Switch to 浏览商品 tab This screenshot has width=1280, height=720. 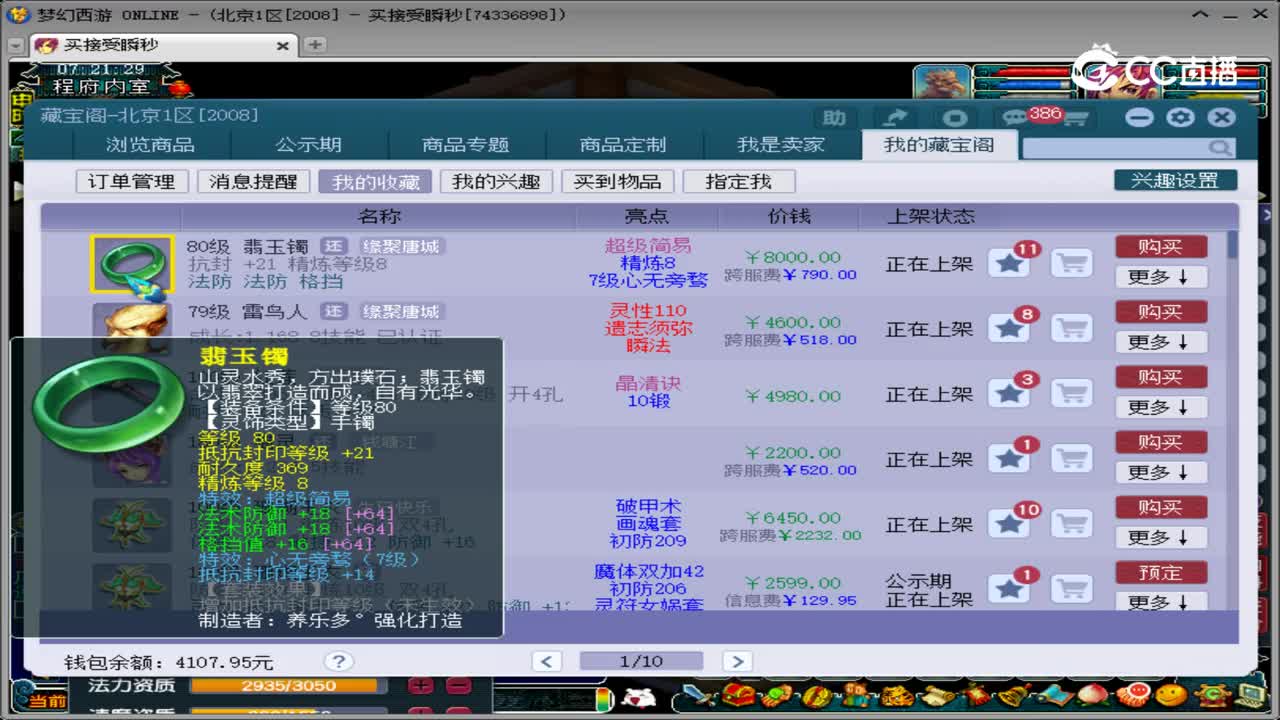pos(151,145)
